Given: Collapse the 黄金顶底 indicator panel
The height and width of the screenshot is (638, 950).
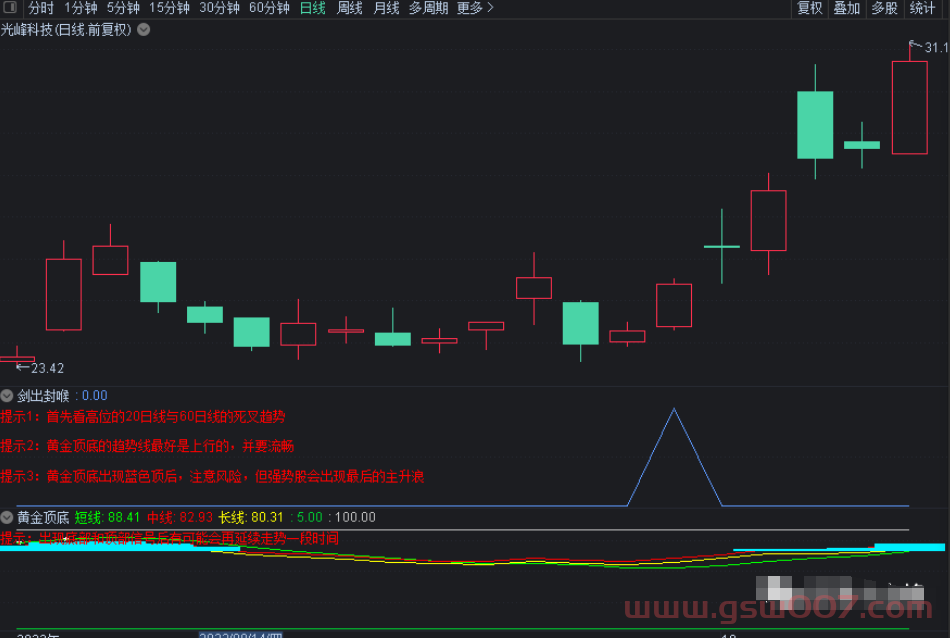Looking at the screenshot, I should pos(8,517).
